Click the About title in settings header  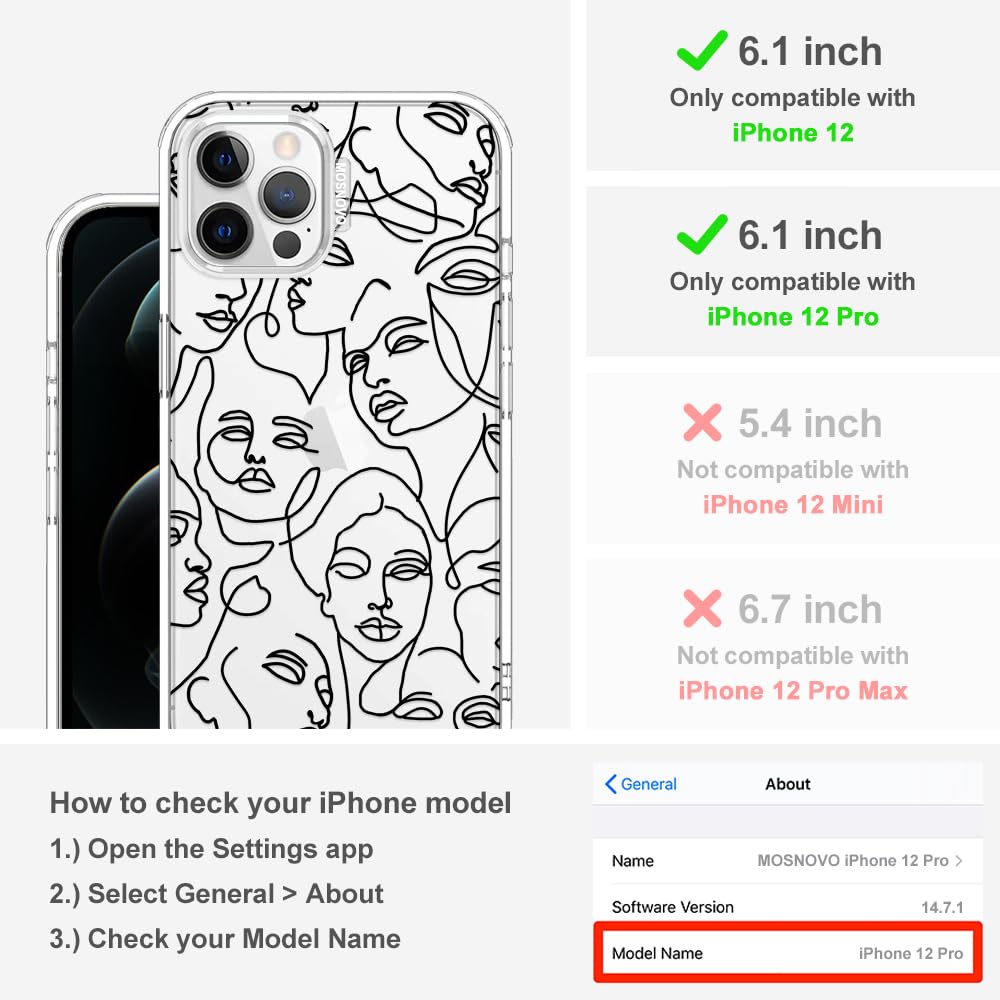coord(788,784)
